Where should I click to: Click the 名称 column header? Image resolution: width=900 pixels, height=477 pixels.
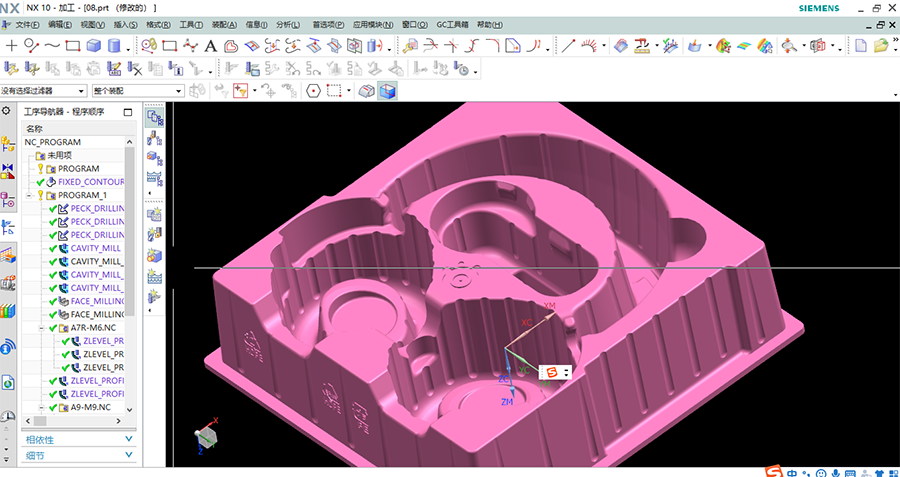35,128
